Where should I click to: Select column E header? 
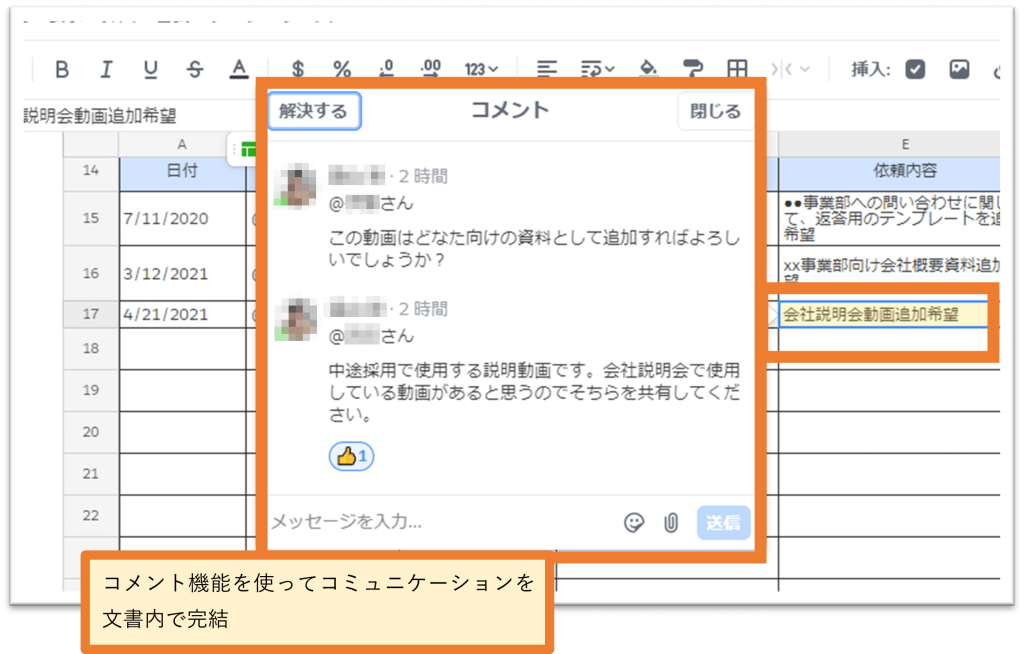tap(889, 144)
